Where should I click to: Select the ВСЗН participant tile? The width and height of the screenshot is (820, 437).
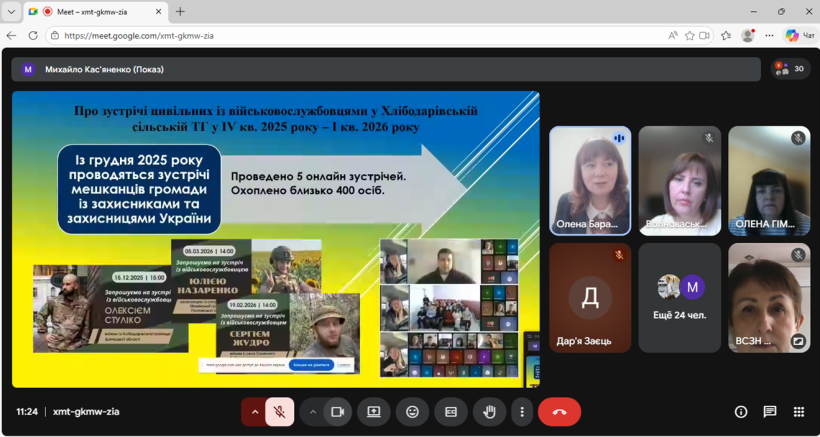[x=769, y=297]
